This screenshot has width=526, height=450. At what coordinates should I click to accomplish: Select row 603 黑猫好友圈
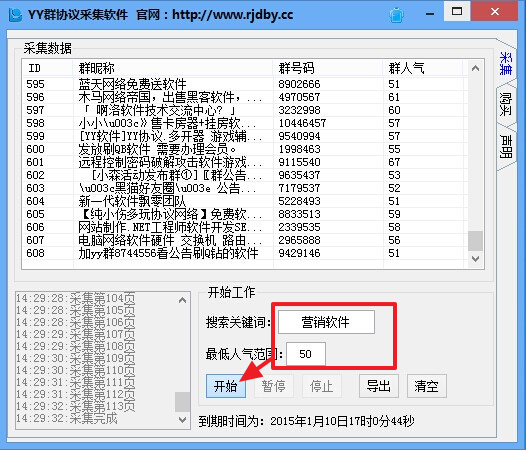[245, 188]
